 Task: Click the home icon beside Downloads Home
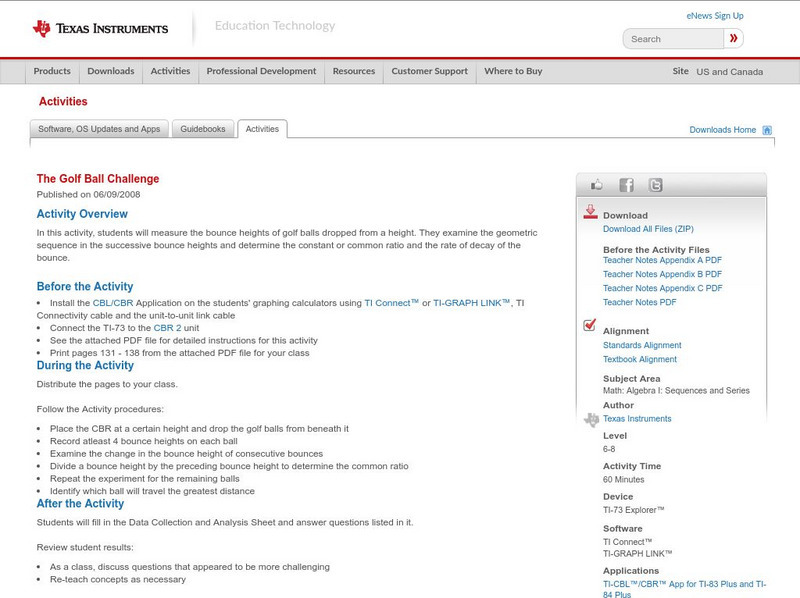pyautogui.click(x=767, y=130)
